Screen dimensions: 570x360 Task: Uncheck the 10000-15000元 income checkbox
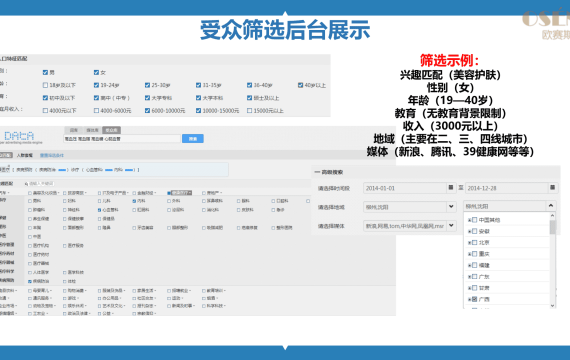198,111
